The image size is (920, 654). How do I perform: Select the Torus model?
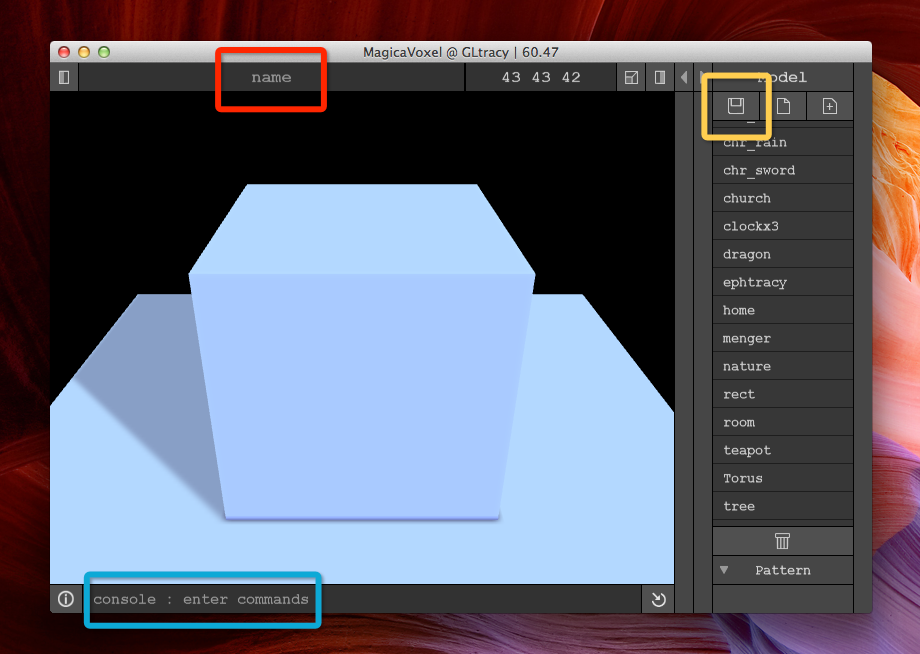(x=783, y=478)
